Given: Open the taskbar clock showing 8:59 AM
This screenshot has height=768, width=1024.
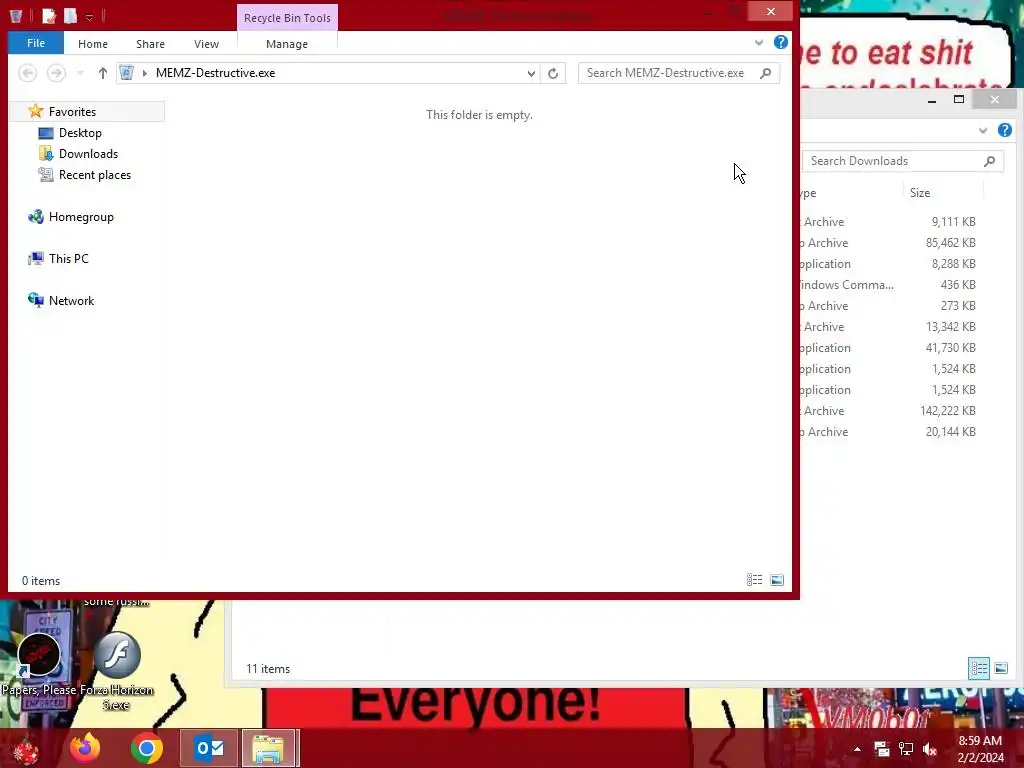Looking at the screenshot, I should [x=980, y=749].
